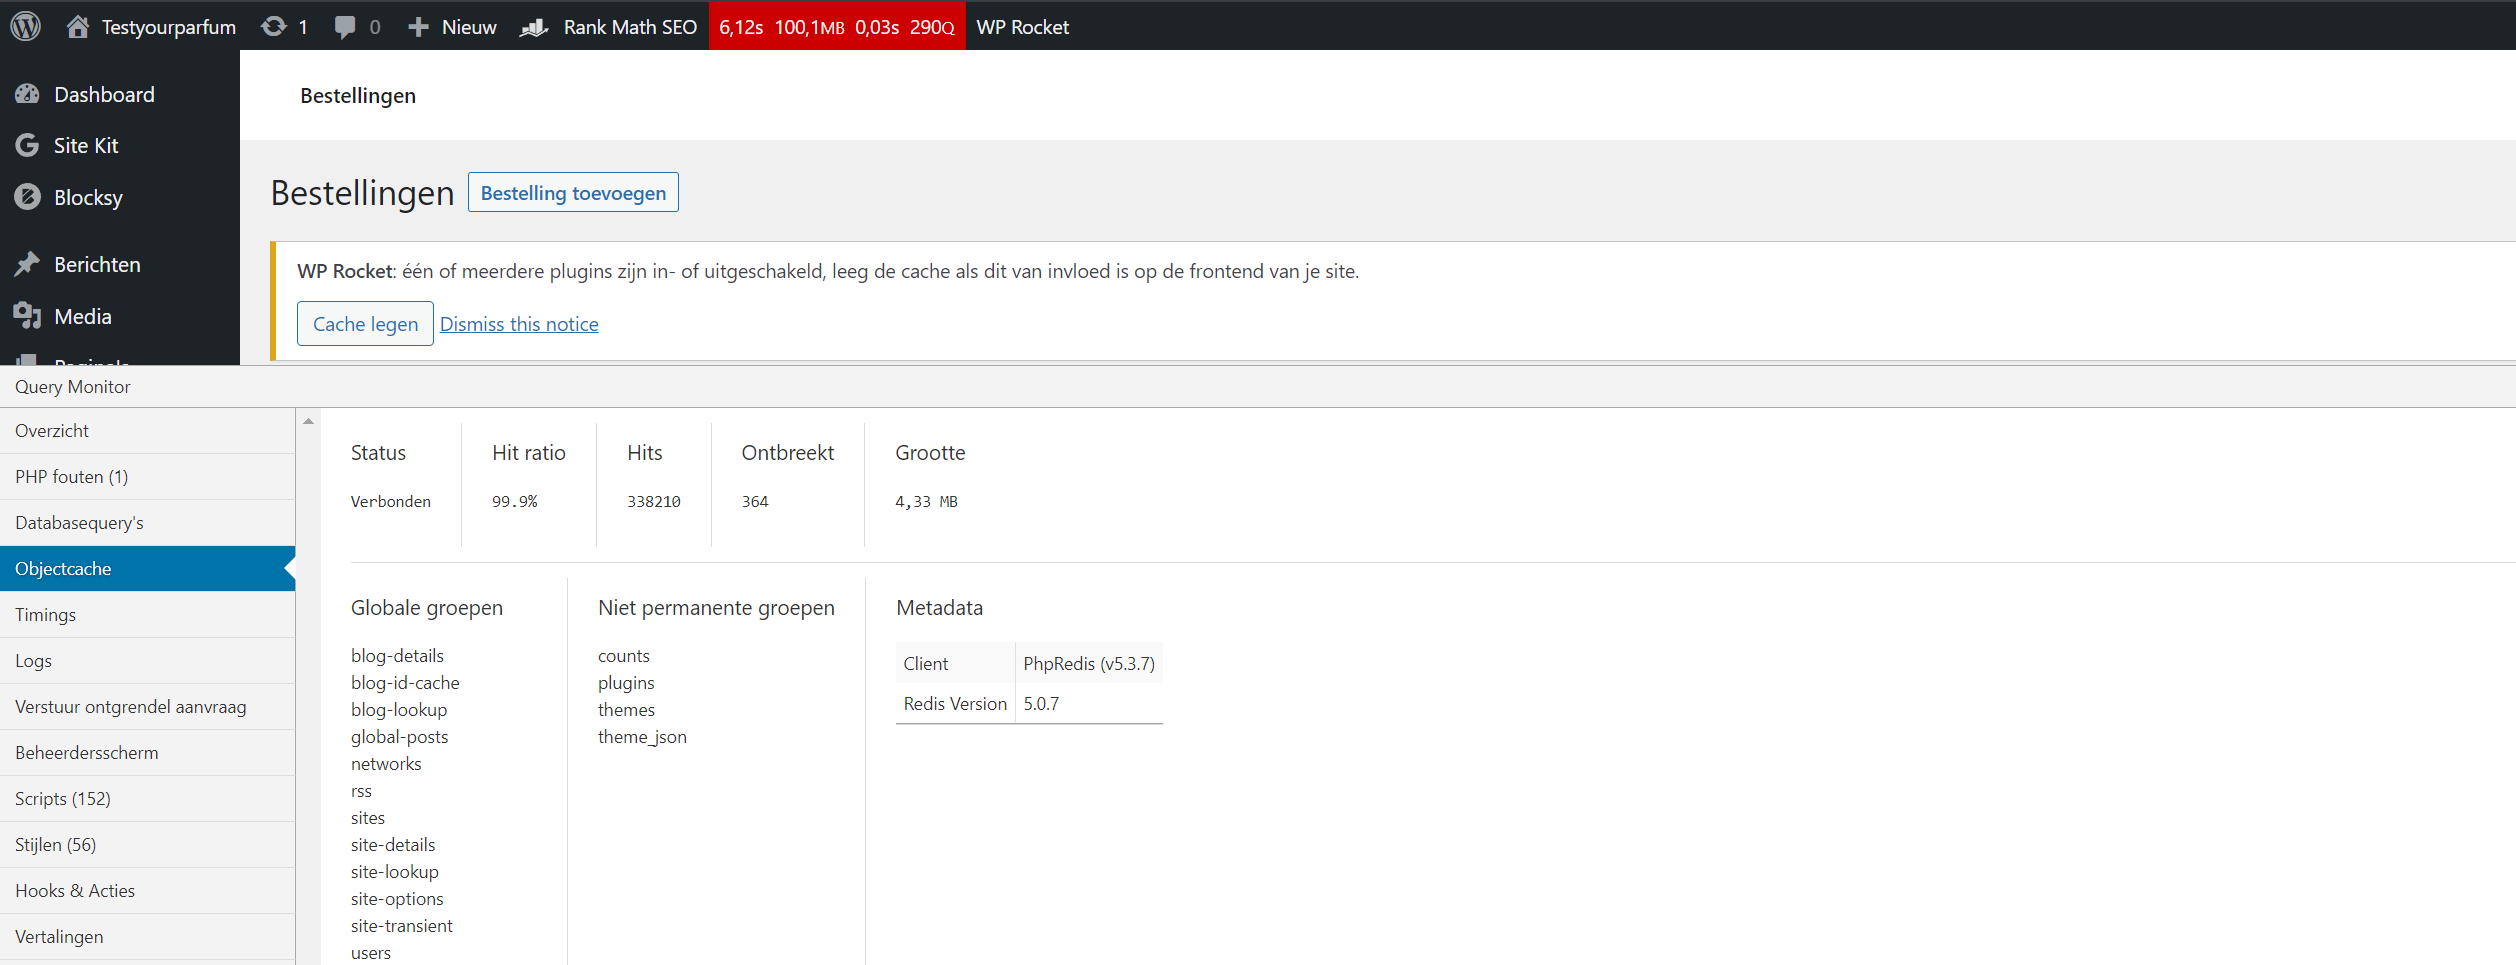The height and width of the screenshot is (965, 2516).
Task: Open Testyourparfum site menu
Action: 151,26
